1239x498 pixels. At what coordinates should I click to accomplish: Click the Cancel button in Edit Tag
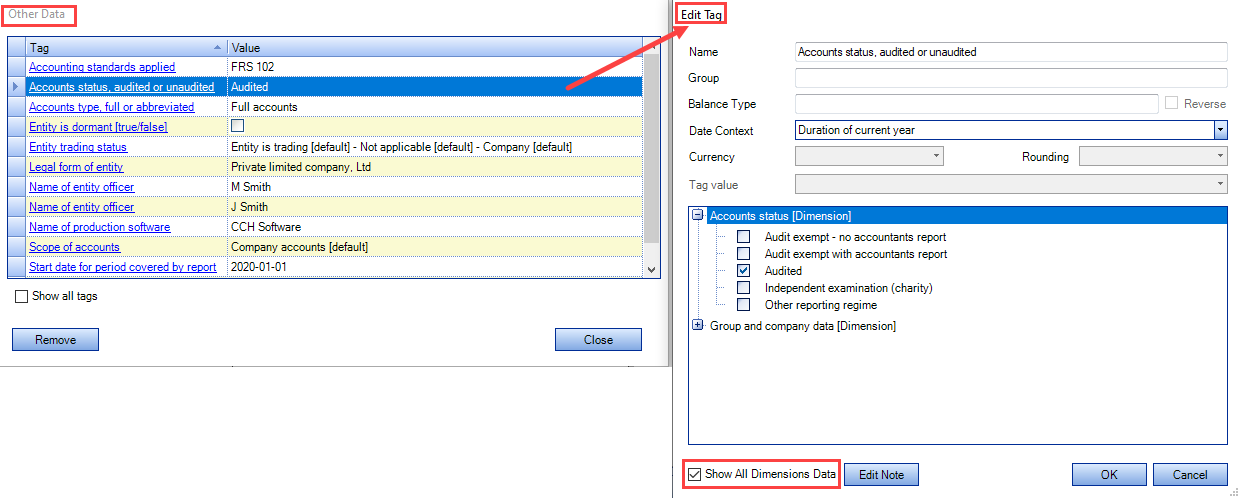(x=1190, y=474)
